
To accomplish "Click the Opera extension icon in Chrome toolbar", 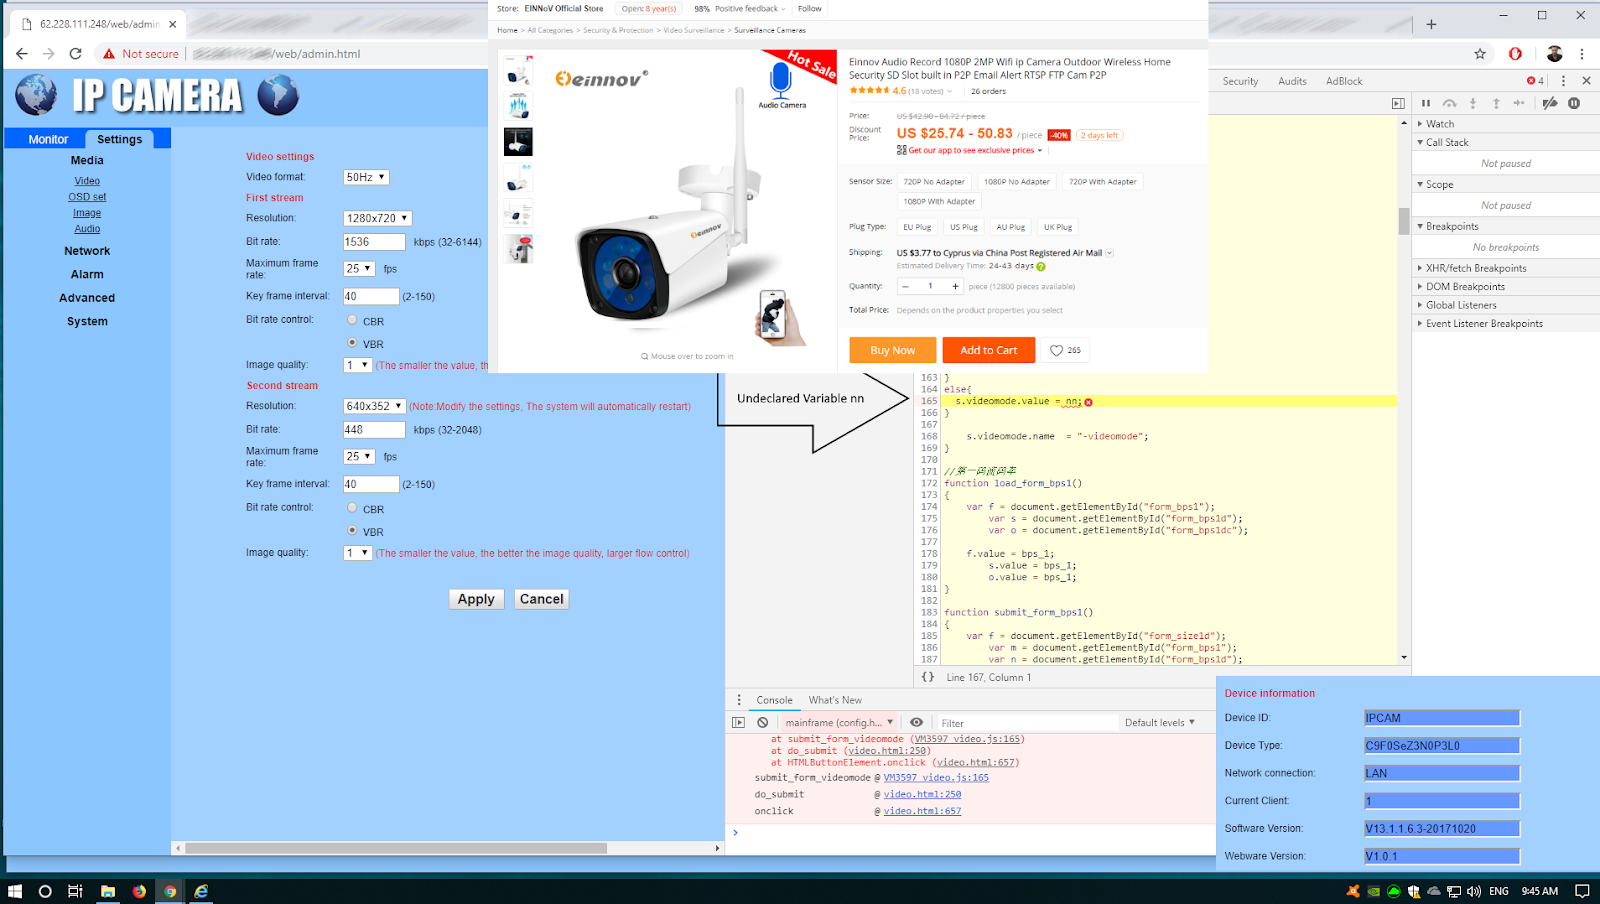I will (x=1515, y=54).
